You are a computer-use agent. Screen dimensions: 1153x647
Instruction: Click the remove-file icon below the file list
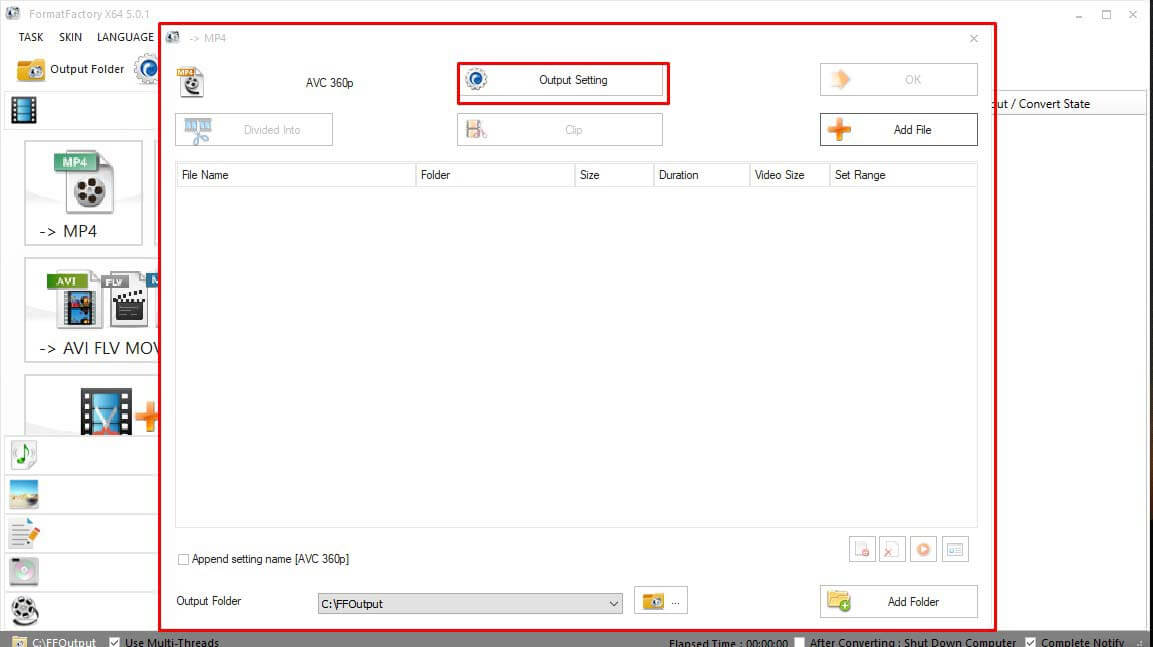pos(862,549)
